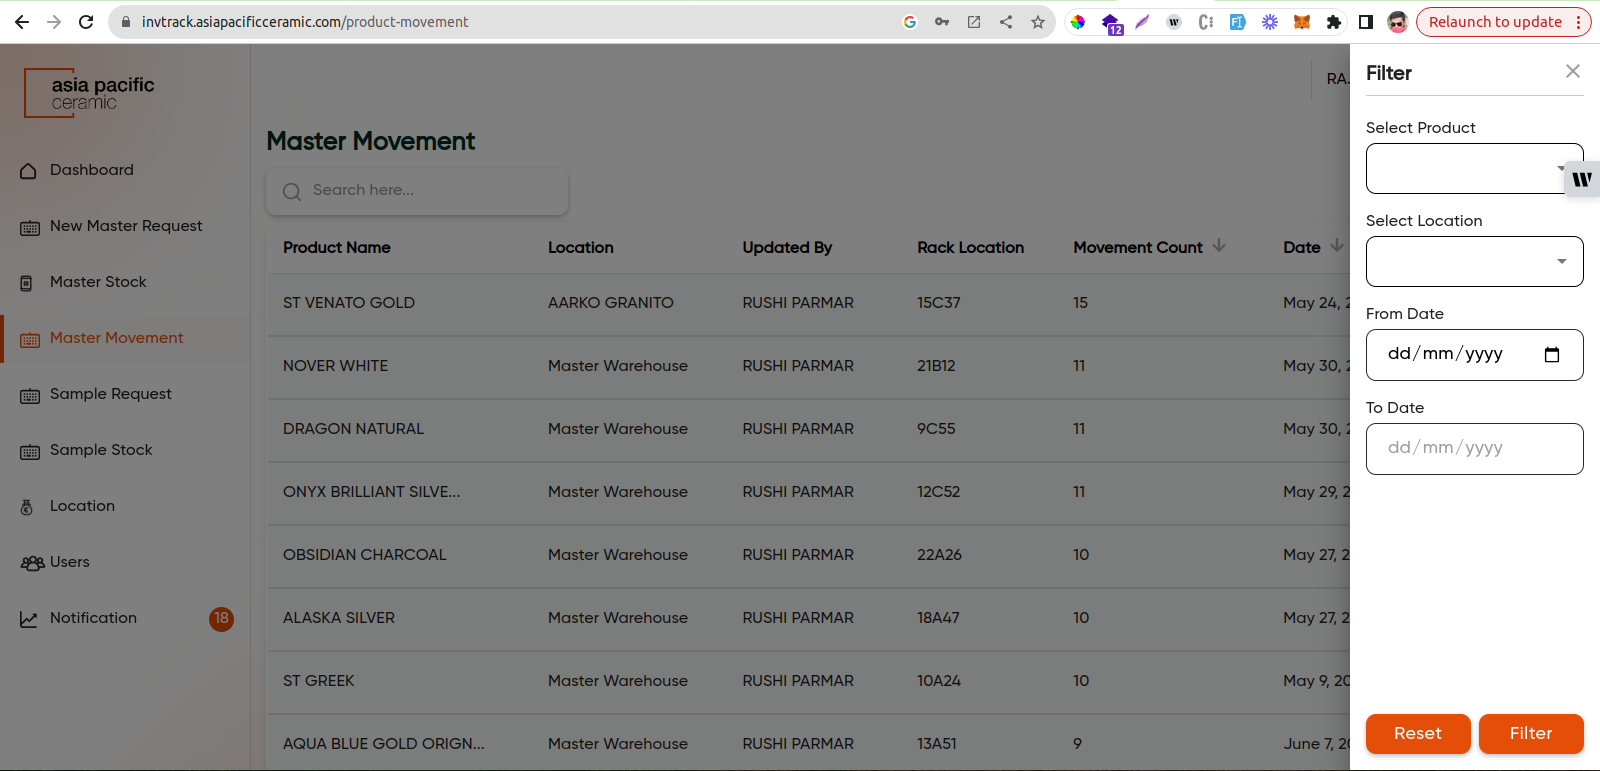1600x771 pixels.
Task: Open the browser extensions puzzle icon
Action: point(1333,22)
